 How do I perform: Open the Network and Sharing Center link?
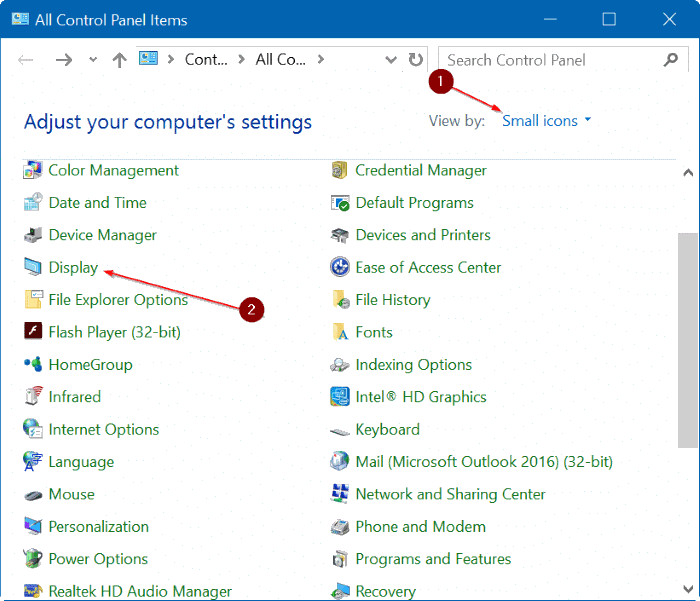pyautogui.click(x=450, y=494)
